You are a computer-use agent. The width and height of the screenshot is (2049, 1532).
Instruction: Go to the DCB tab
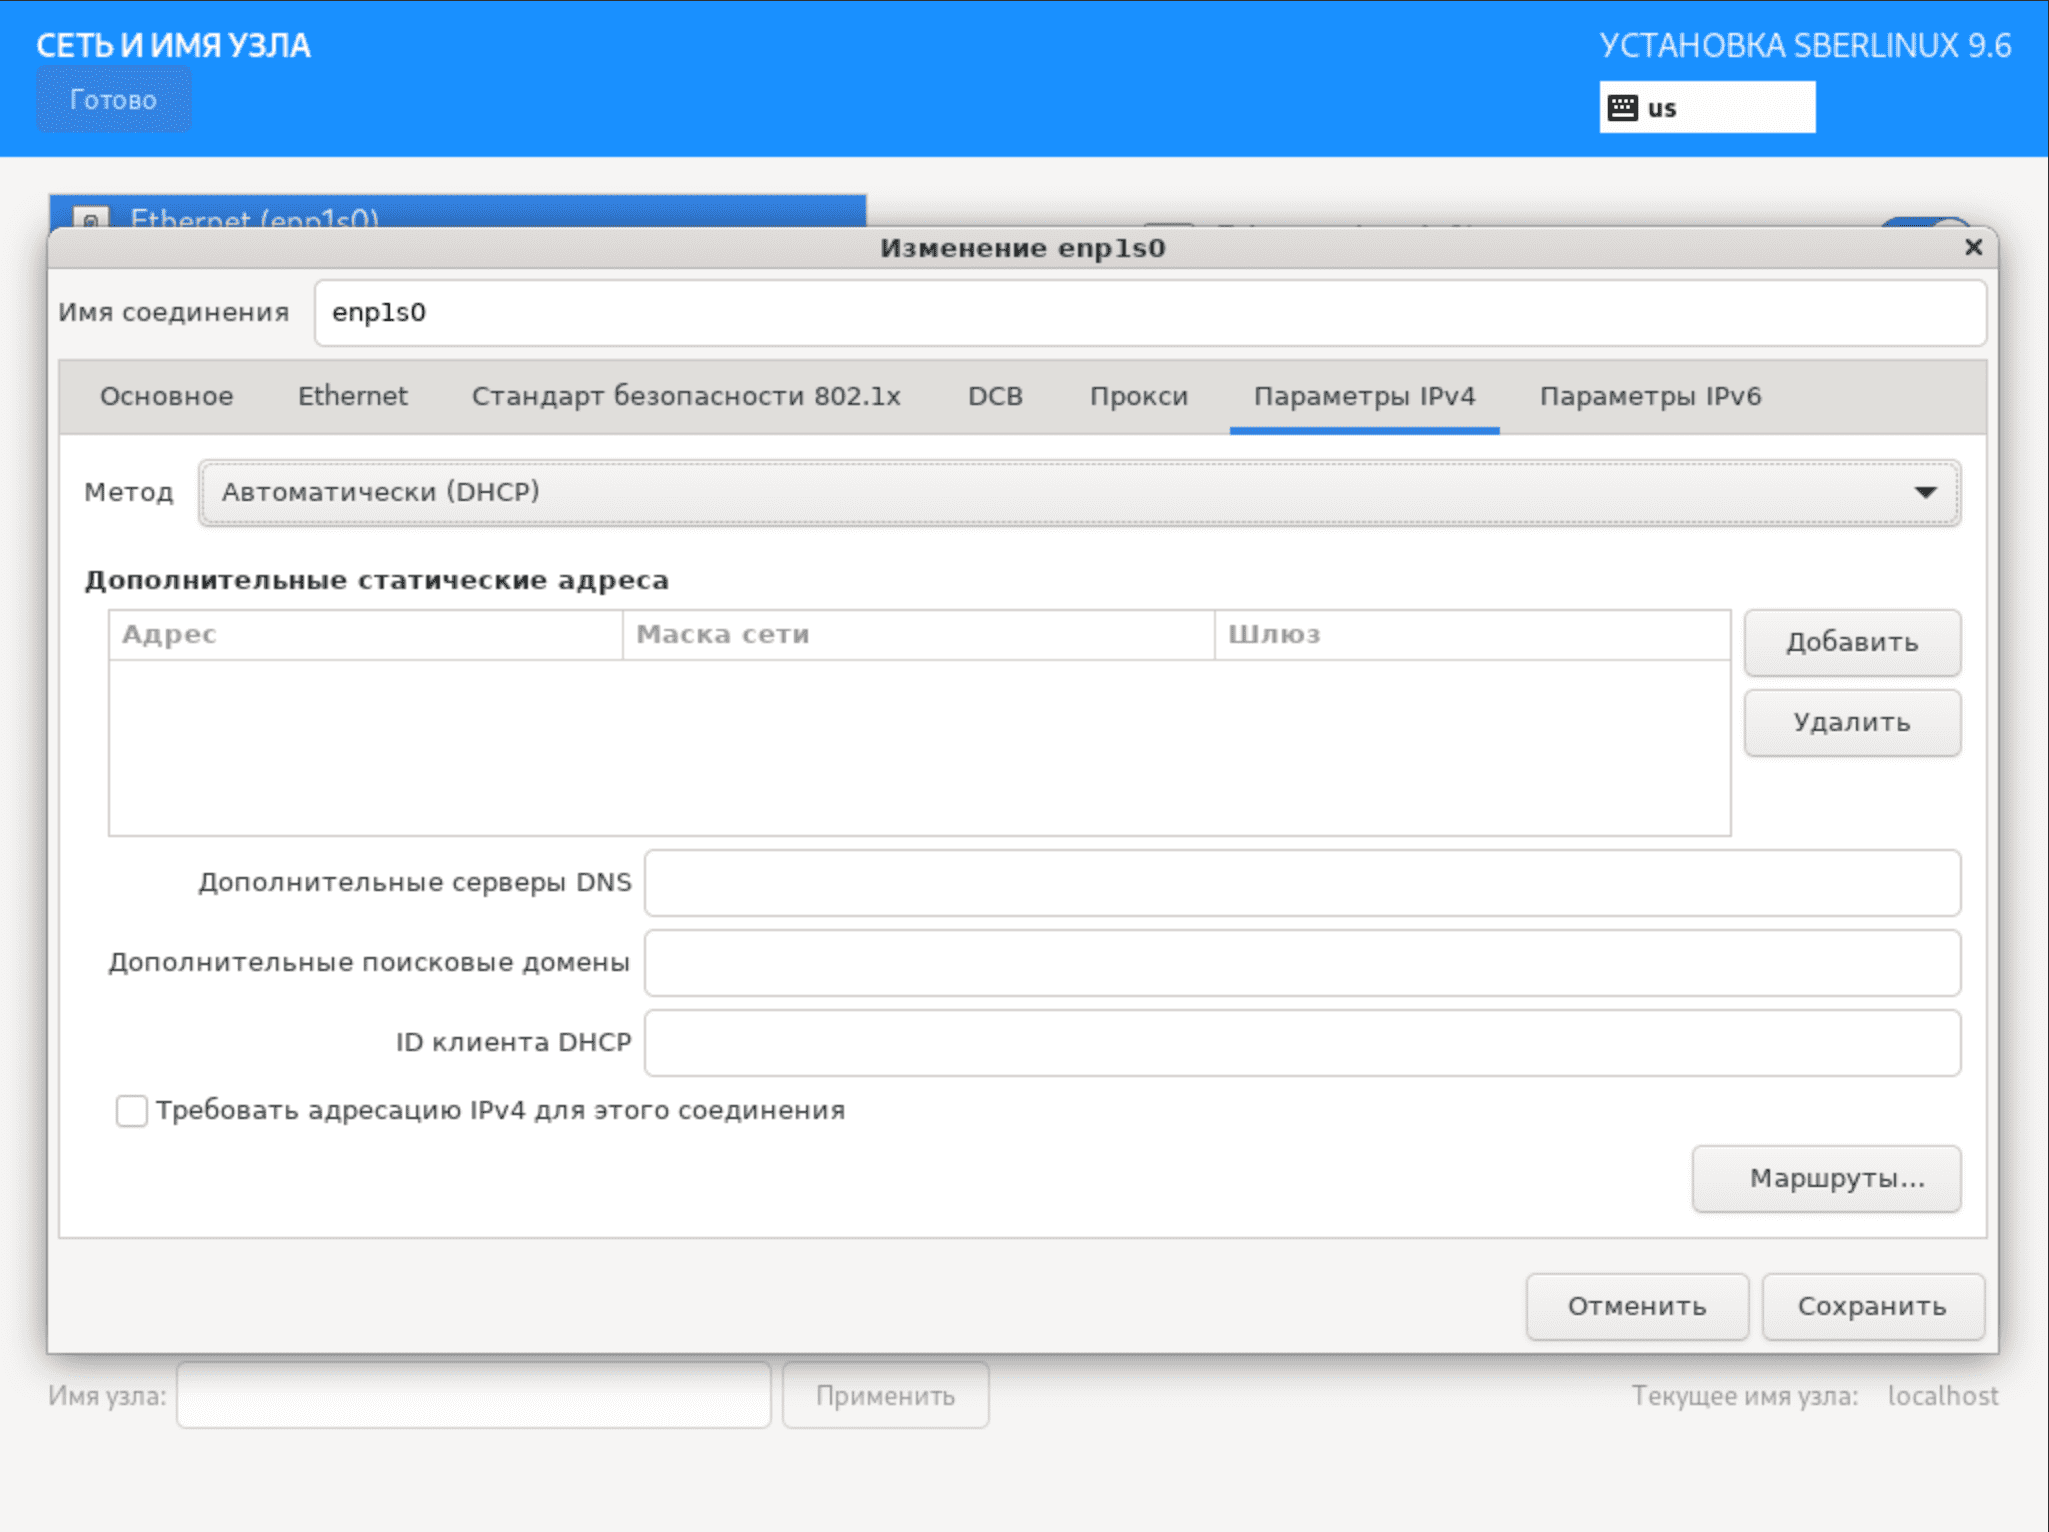(x=995, y=396)
